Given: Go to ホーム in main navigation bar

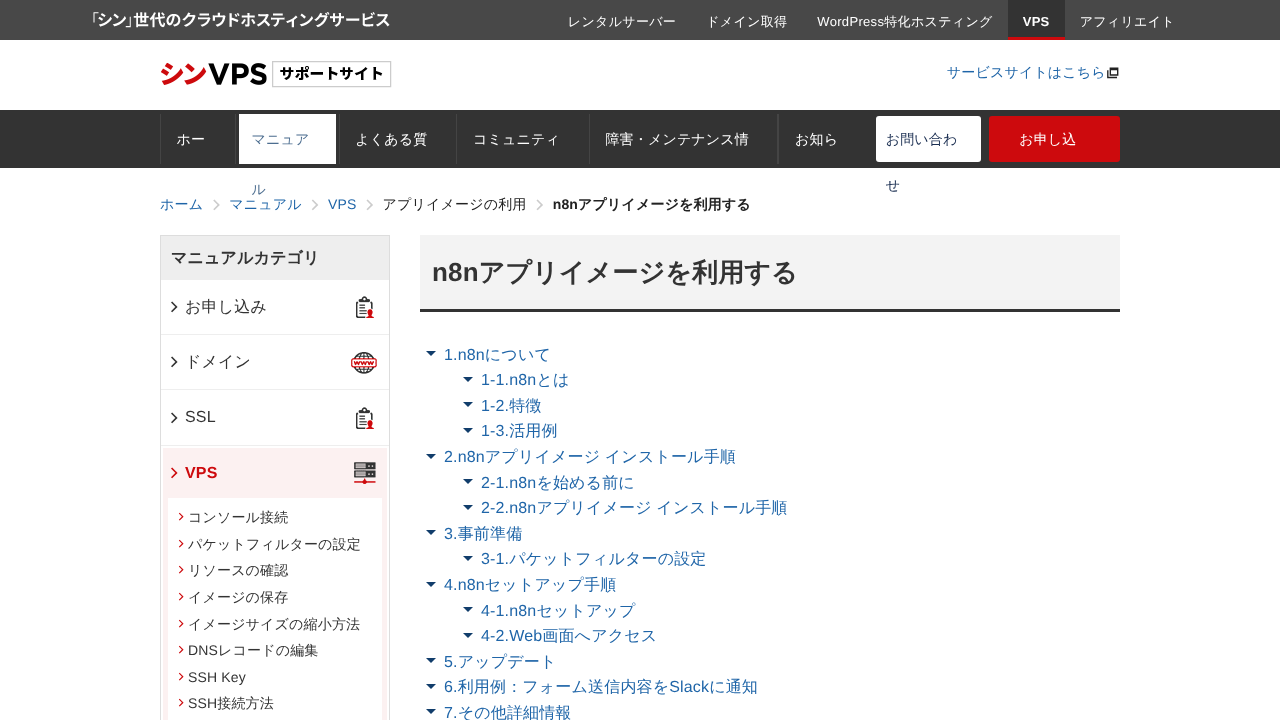Looking at the screenshot, I should tap(198, 139).
